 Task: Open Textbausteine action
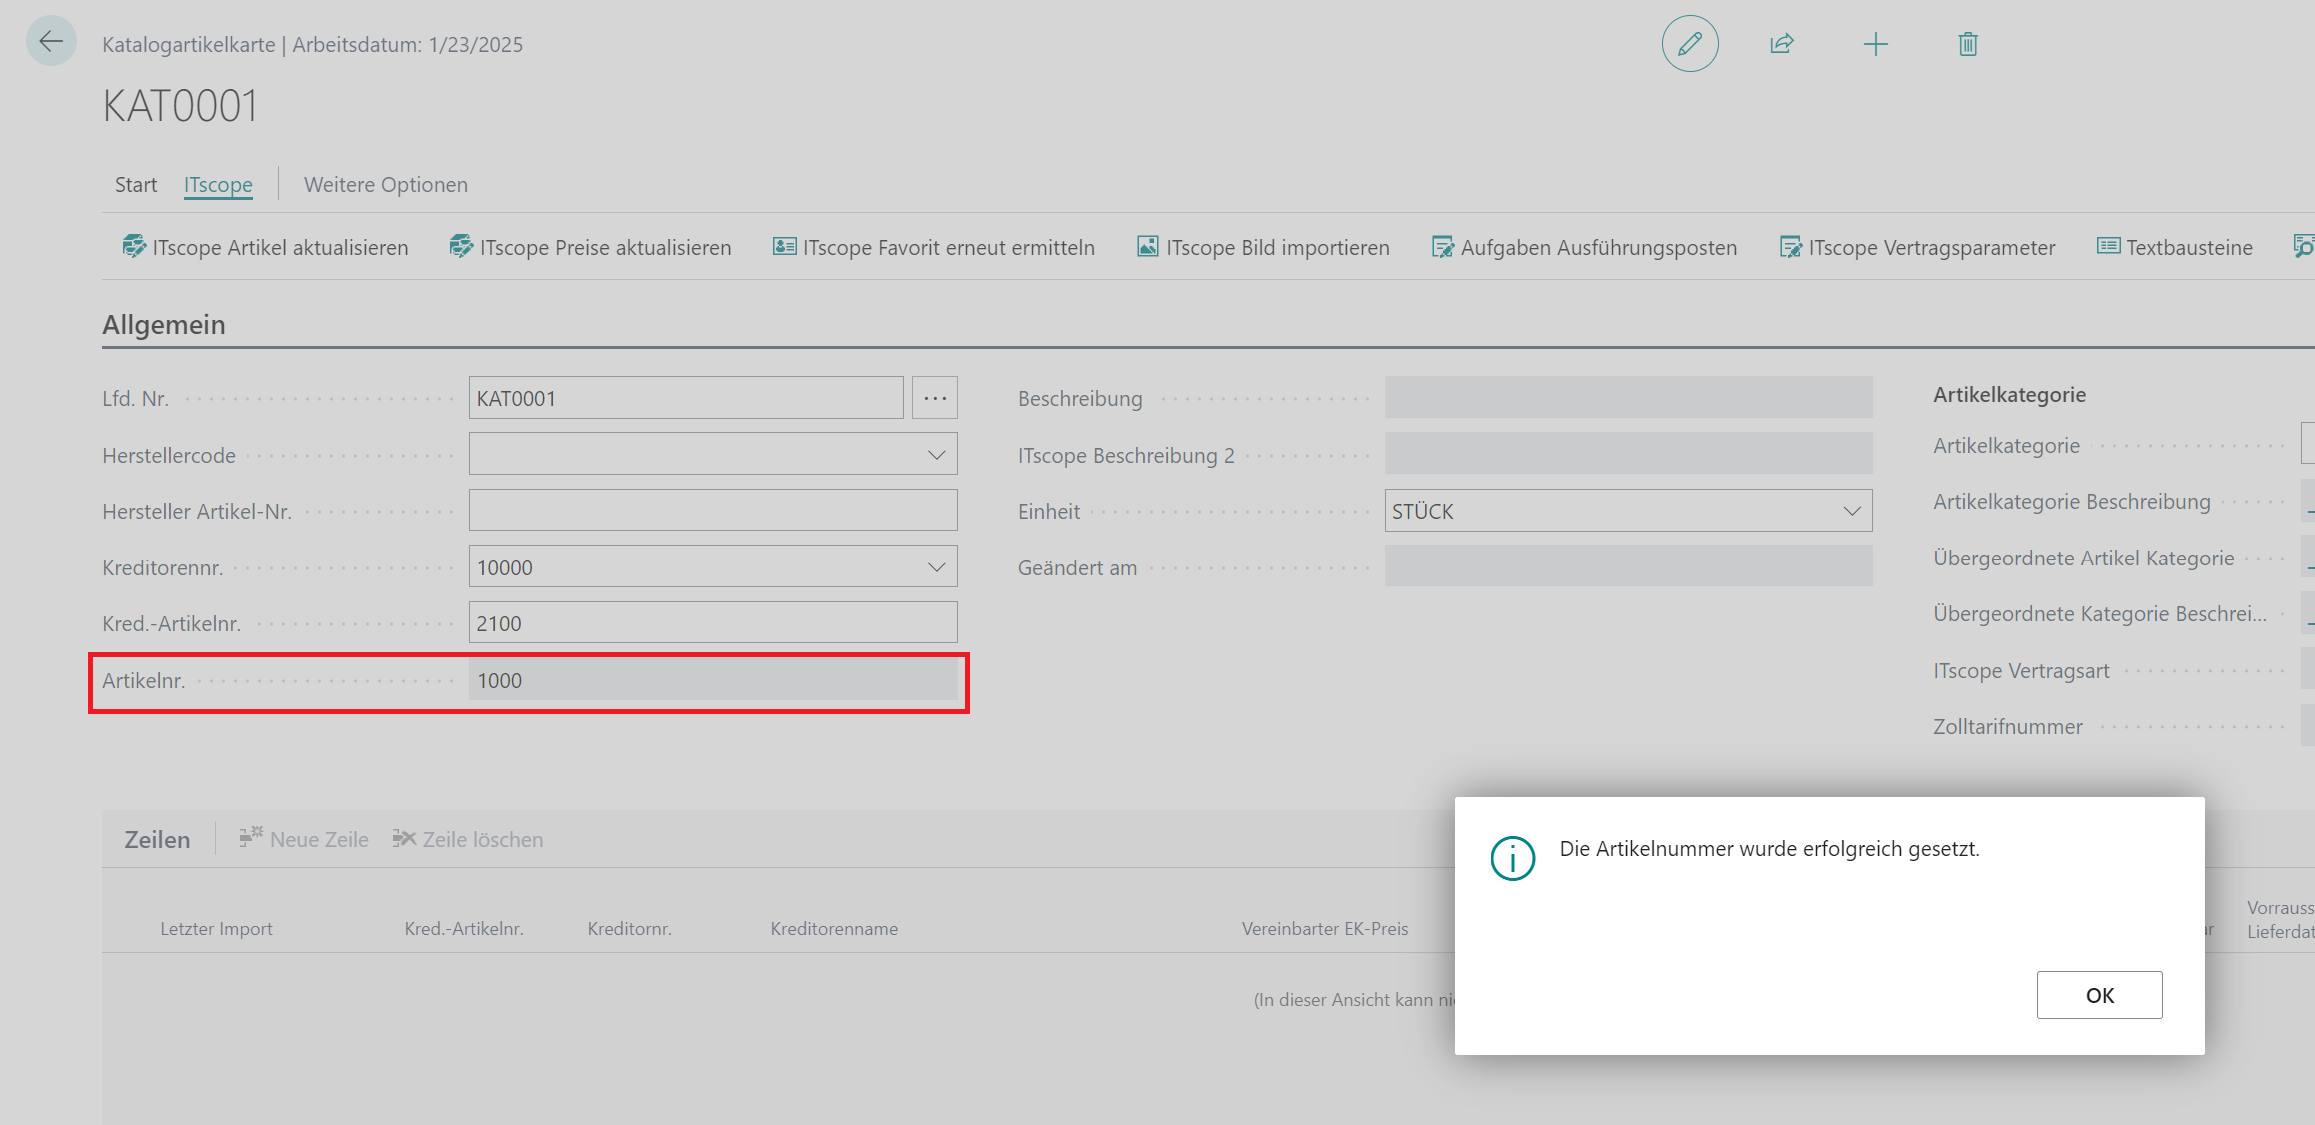pos(2175,247)
